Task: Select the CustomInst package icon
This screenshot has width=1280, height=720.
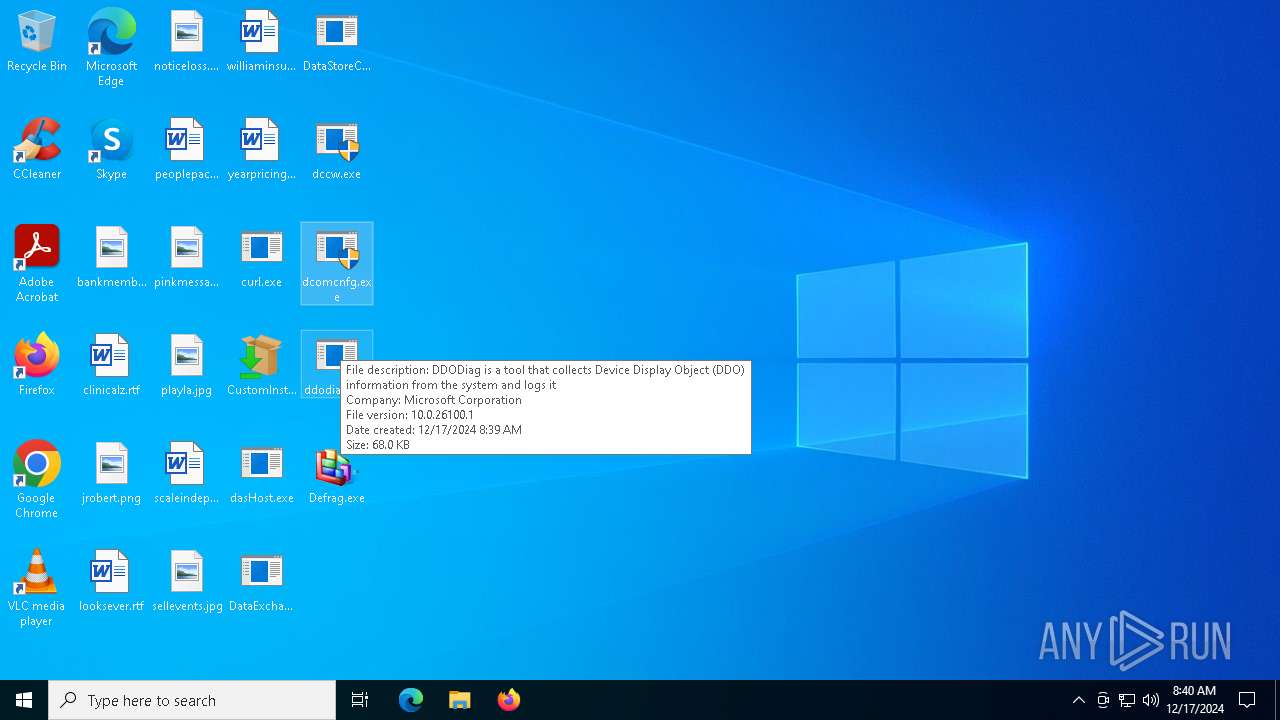Action: tap(261, 366)
